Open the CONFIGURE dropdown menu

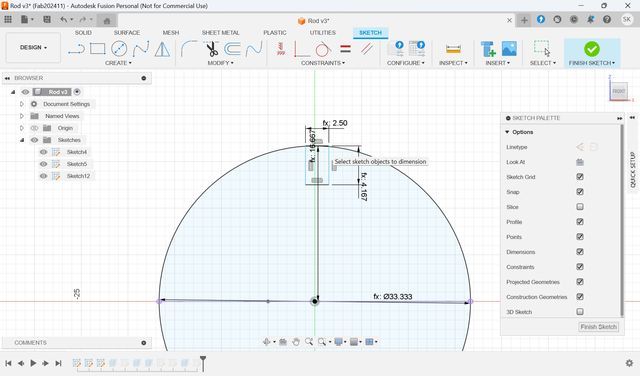tap(406, 63)
